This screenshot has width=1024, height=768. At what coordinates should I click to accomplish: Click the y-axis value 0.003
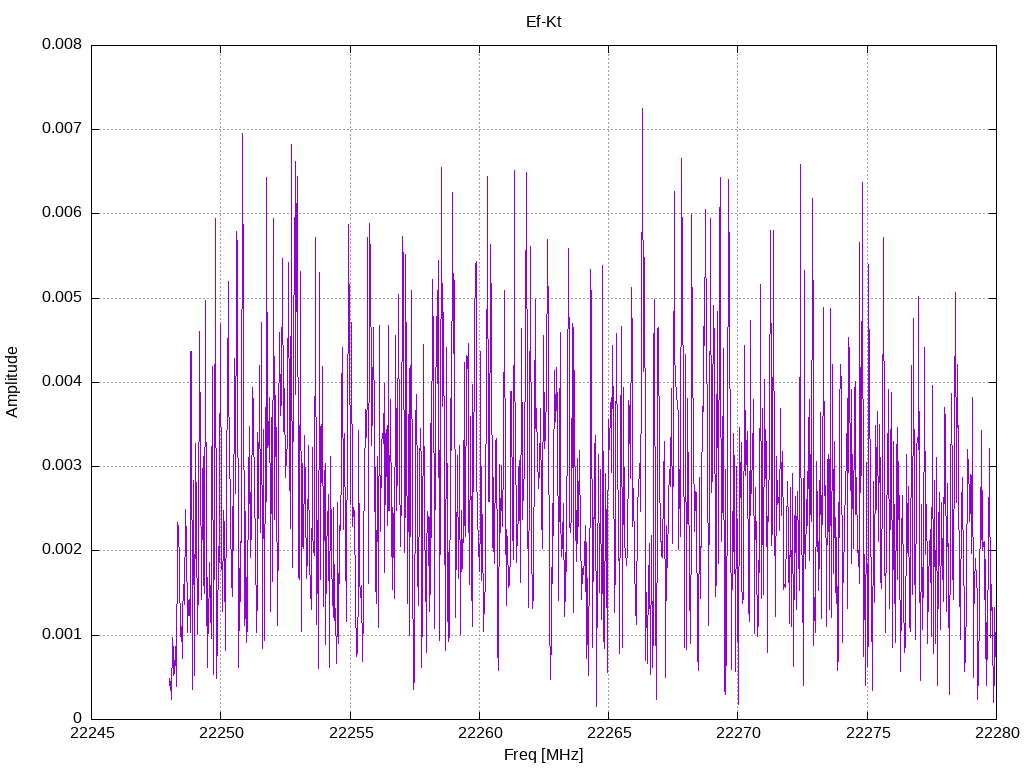tap(62, 466)
